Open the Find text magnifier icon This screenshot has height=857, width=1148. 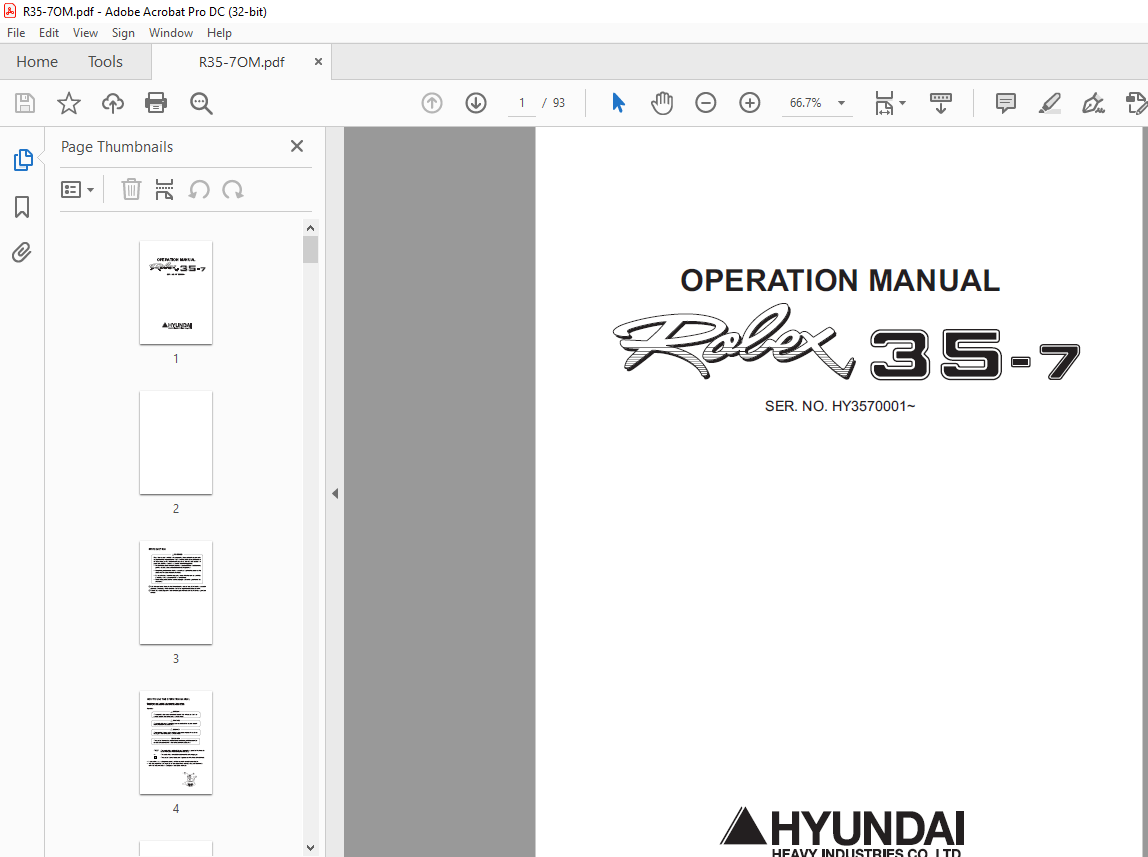click(201, 103)
